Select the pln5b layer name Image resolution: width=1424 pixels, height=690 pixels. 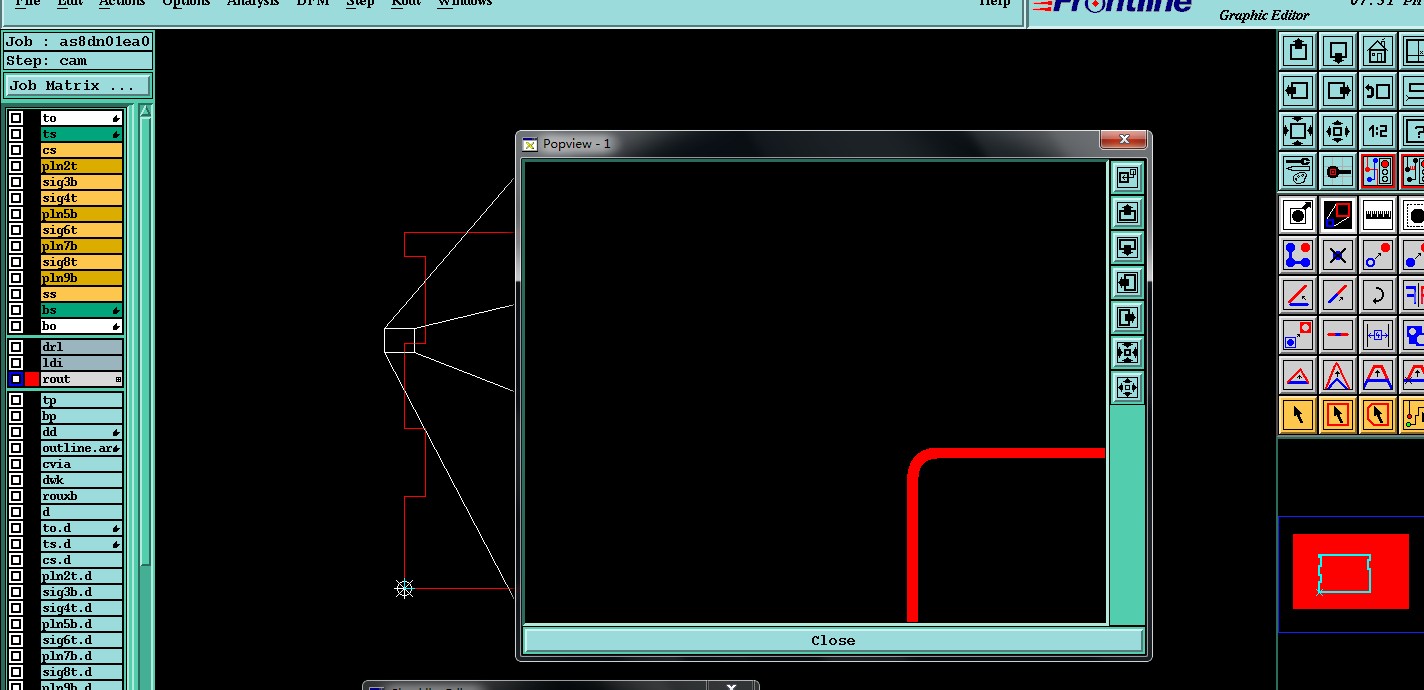coord(81,214)
